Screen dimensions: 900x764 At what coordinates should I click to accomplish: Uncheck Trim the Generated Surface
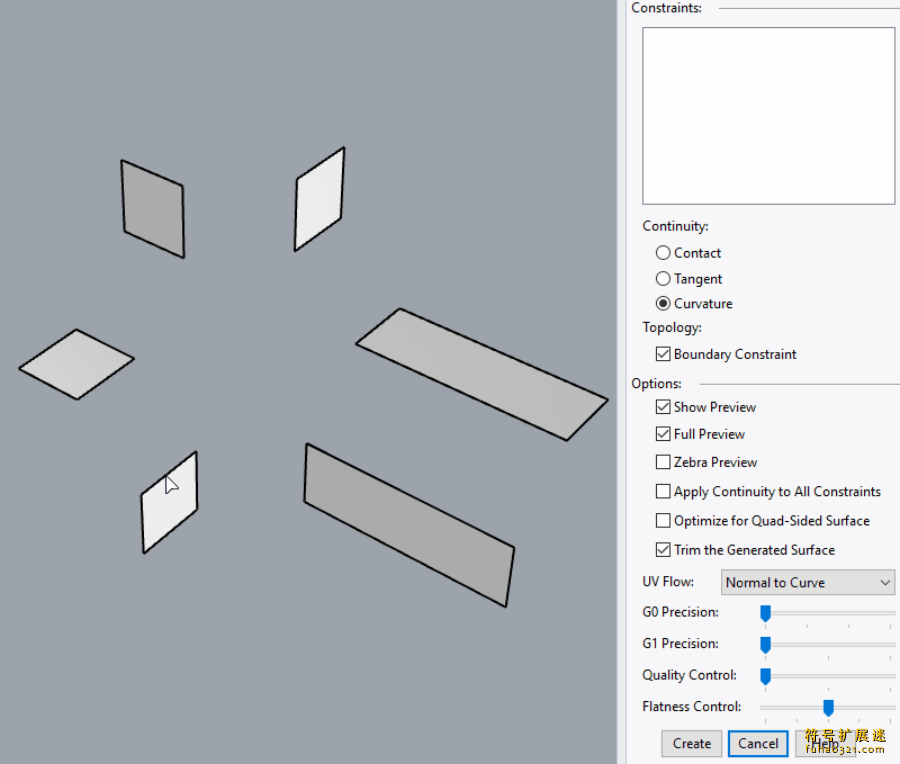coord(663,549)
